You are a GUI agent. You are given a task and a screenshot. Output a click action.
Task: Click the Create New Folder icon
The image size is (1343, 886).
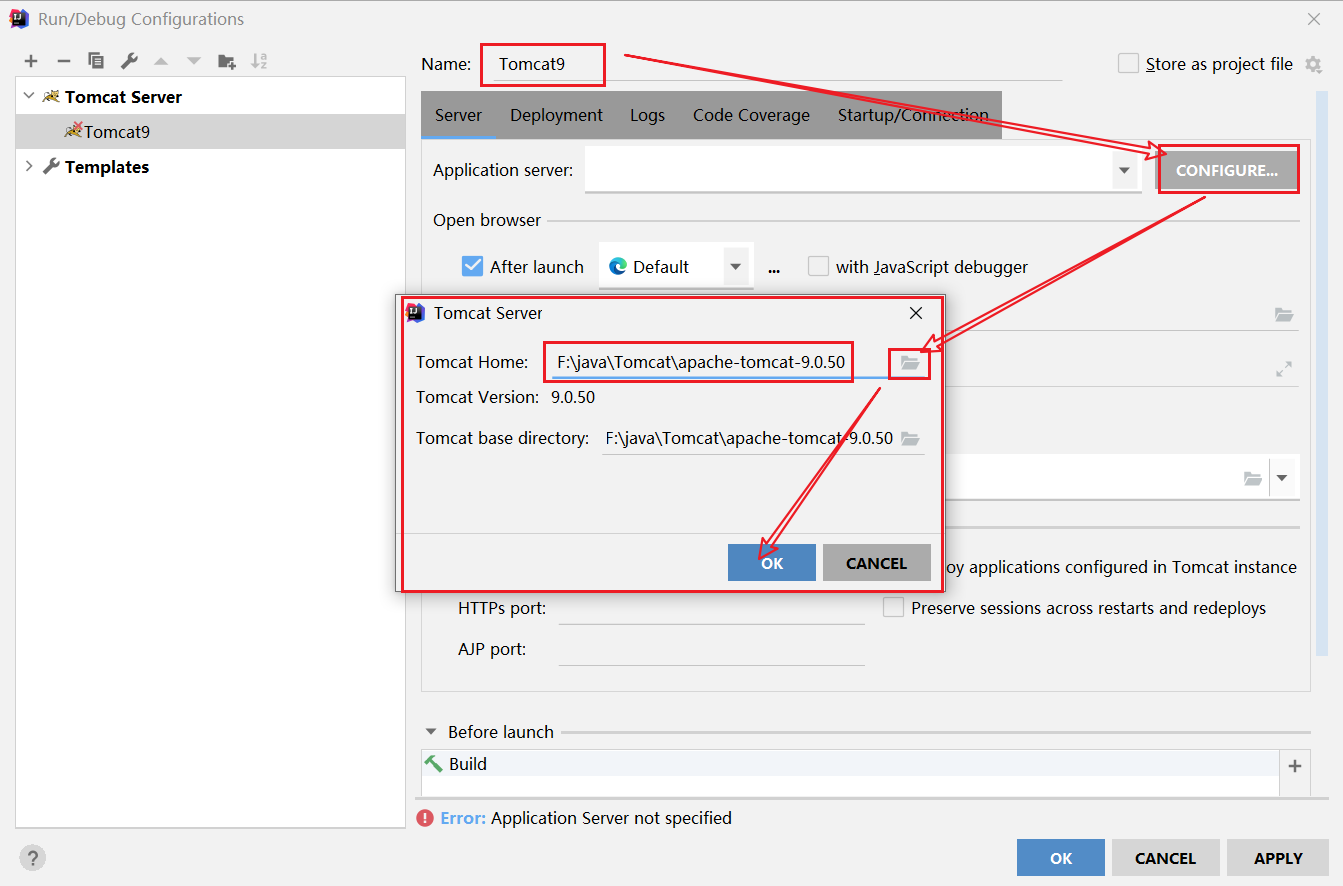(227, 61)
